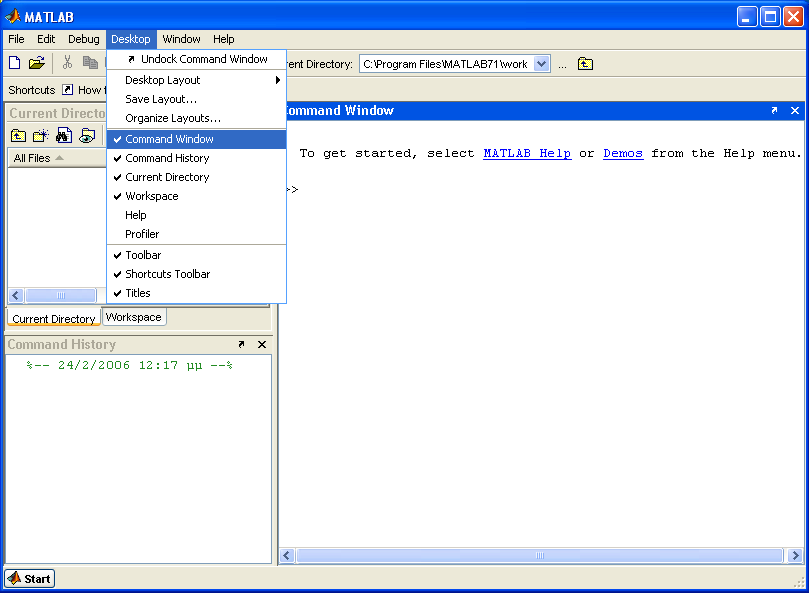Uncheck Current Directory in Desktop menu
Viewport: 809px width, 593px height.
(x=197, y=178)
